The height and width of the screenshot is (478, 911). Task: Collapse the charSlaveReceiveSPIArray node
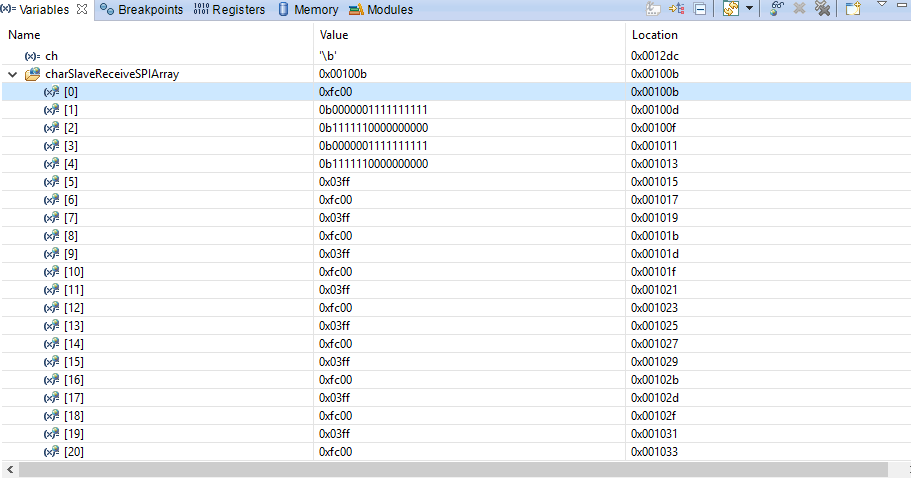12,74
